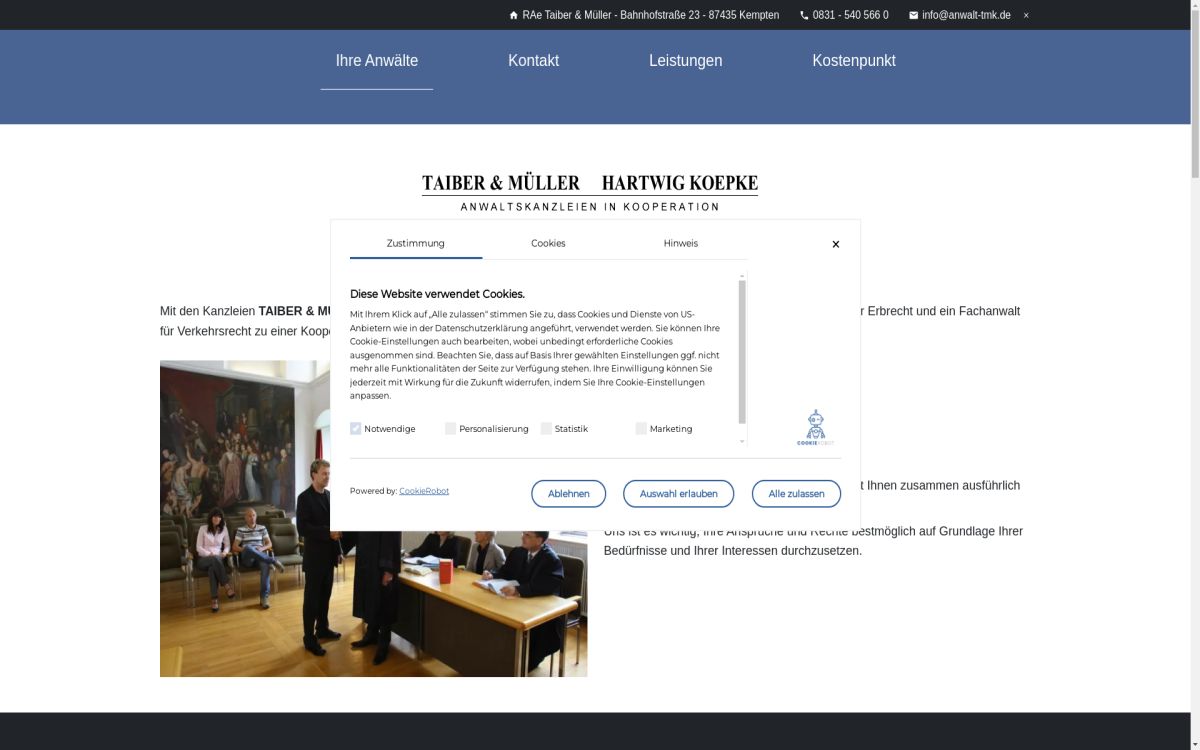Viewport: 1200px width, 750px height.
Task: Enable the Marketing cookies checkbox
Action: pos(641,428)
